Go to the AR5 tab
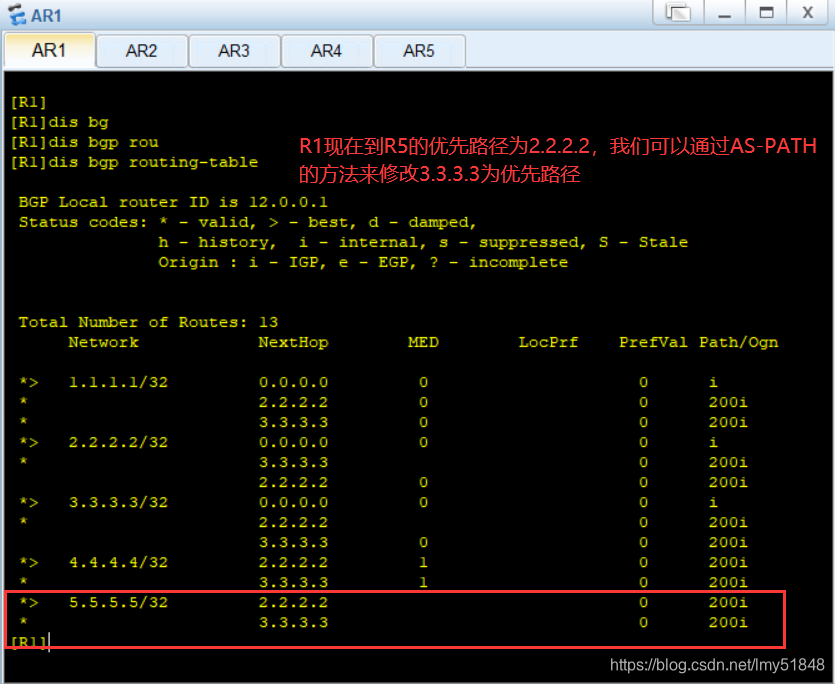 419,51
